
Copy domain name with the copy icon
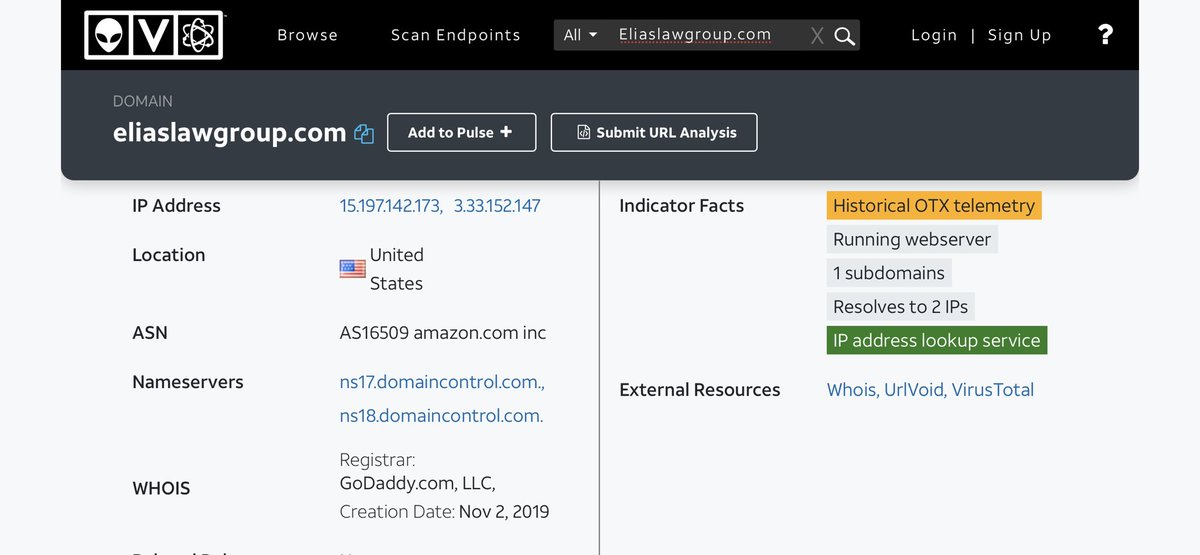[364, 134]
